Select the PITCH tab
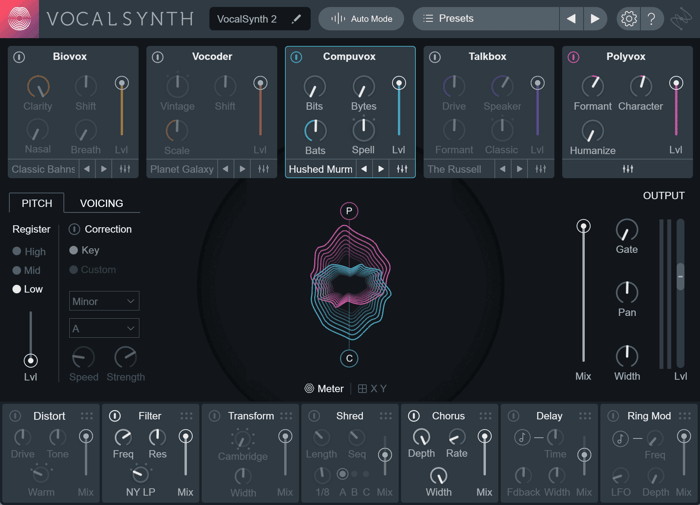The image size is (700, 505). tap(37, 203)
